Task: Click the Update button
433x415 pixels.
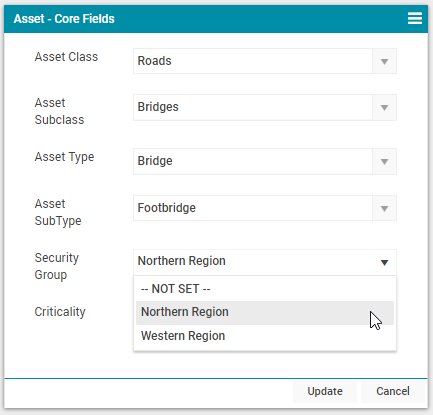Action: (325, 391)
